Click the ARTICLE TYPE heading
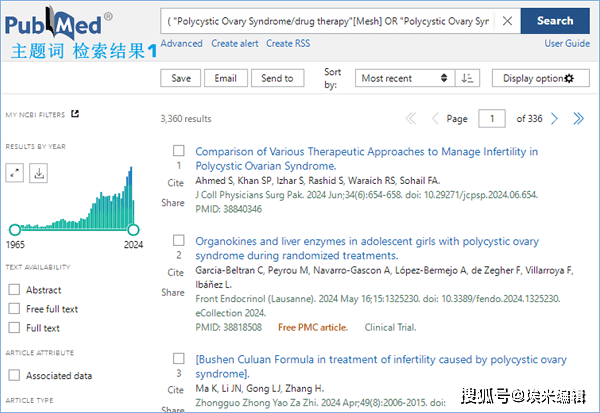The image size is (600, 413). point(29,400)
